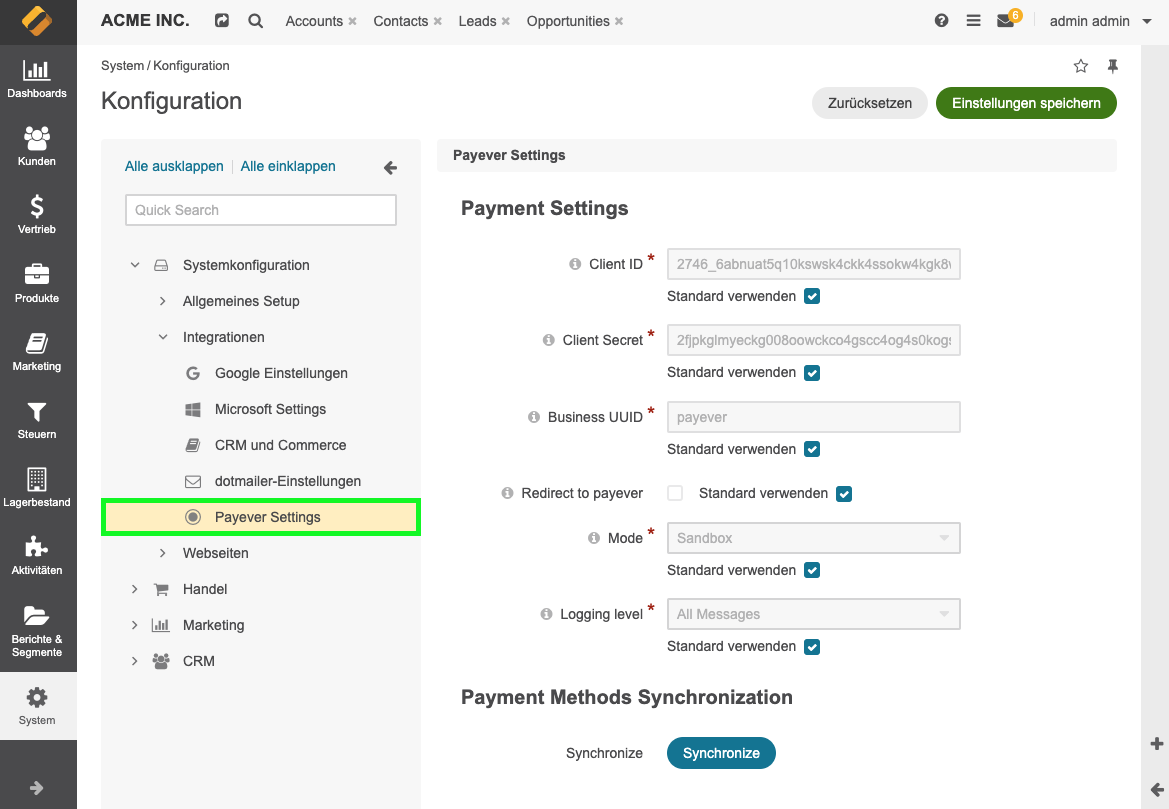The image size is (1169, 809).
Task: Click Einstellungen speichern button
Action: click(x=1026, y=103)
